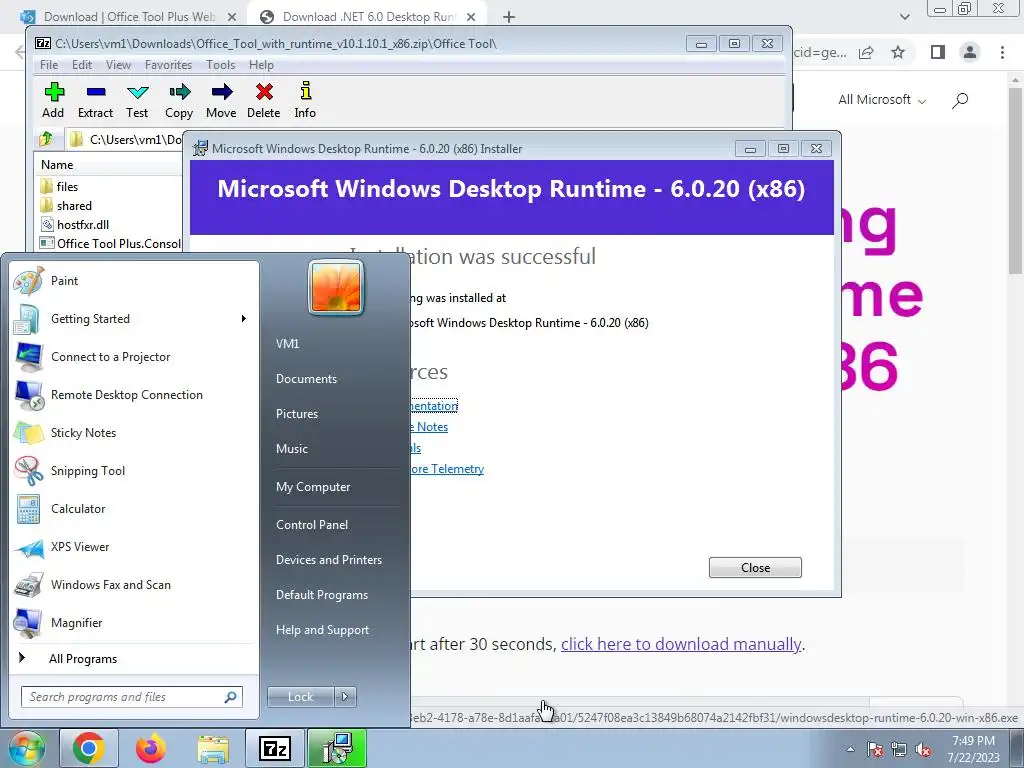Click the Lock button in Start menu
The image size is (1024, 768).
click(x=300, y=697)
